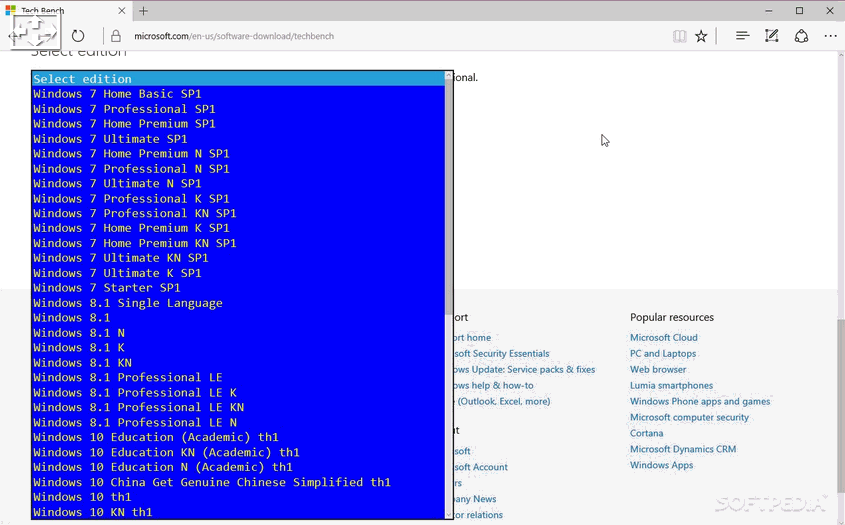Viewport: 845px width, 525px height.
Task: Open a new tab with plus button
Action: (143, 11)
